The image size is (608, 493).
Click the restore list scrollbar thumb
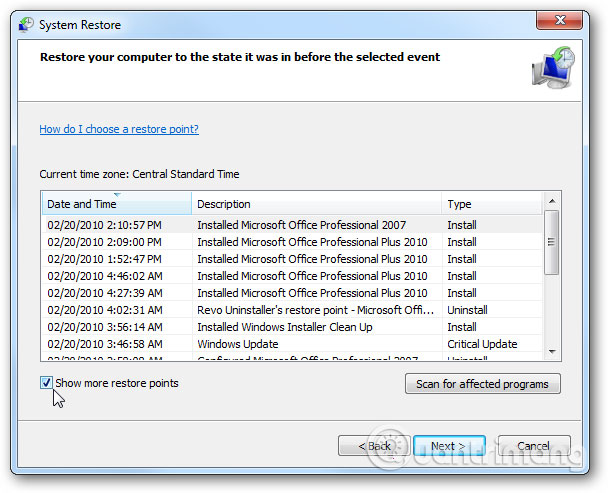tap(551, 241)
